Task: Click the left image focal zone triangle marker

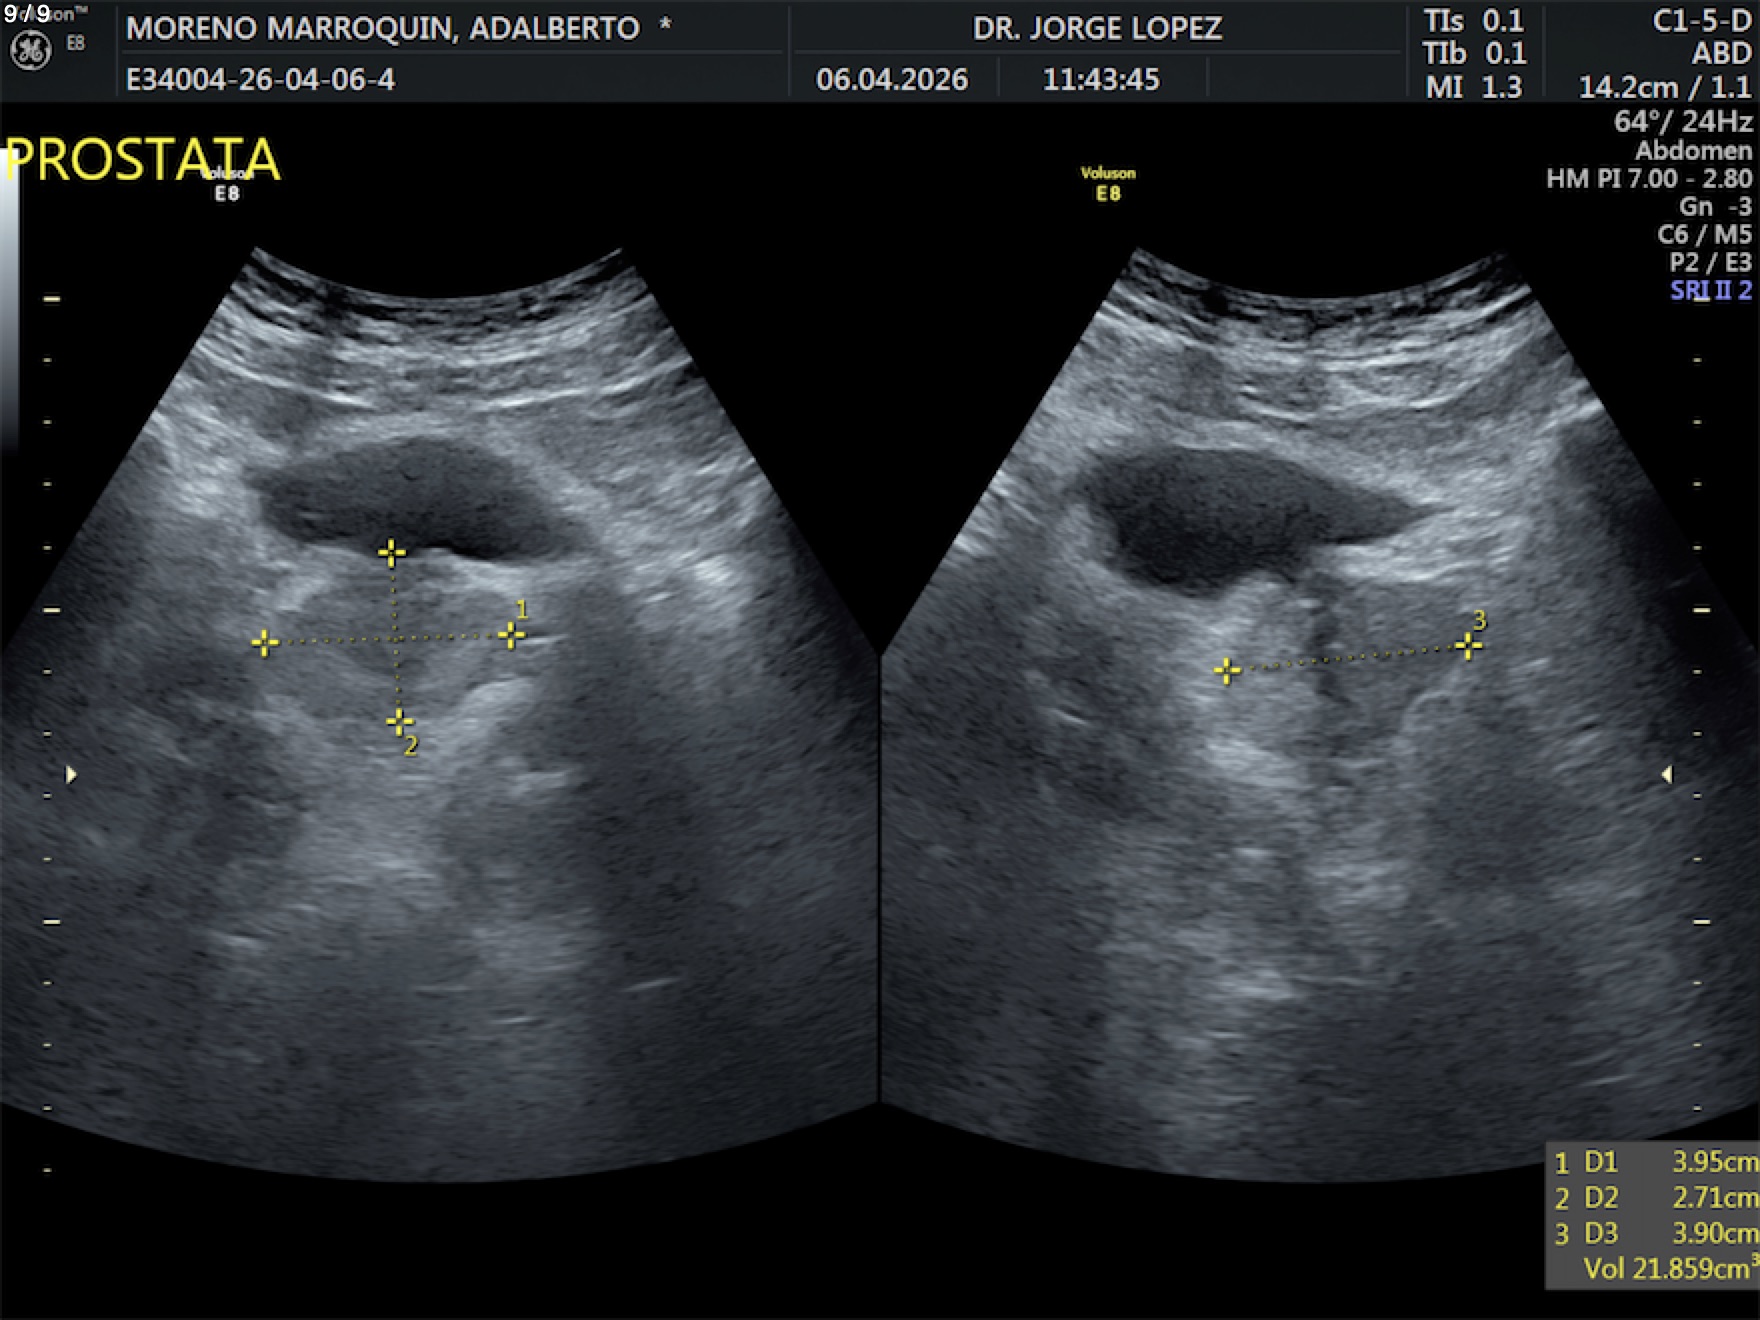Action: pos(71,774)
